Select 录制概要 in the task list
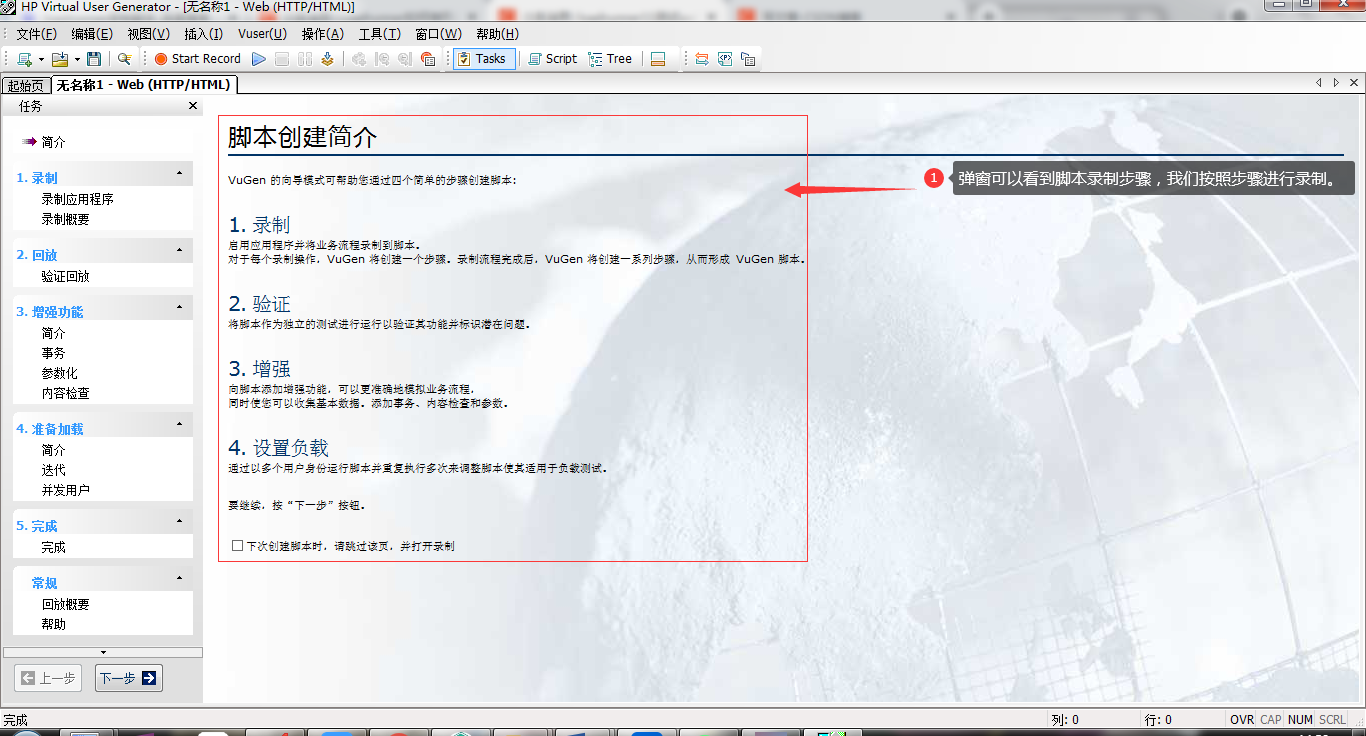This screenshot has width=1366, height=736. point(65,219)
